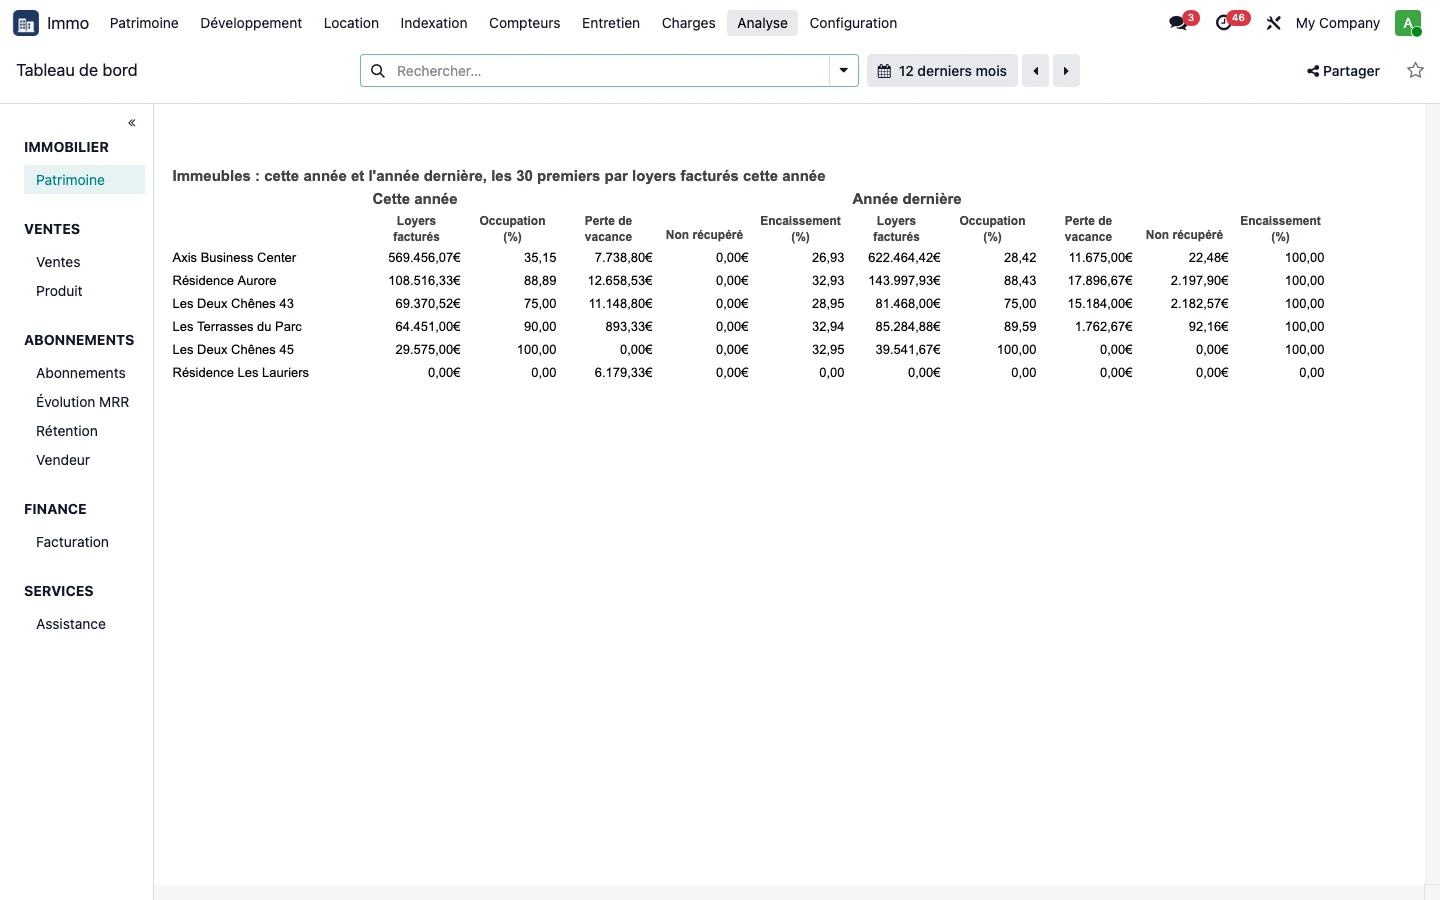Viewport: 1440px width, 900px height.
Task: Click Les Terrasses du Parc row name
Action: [x=237, y=327]
